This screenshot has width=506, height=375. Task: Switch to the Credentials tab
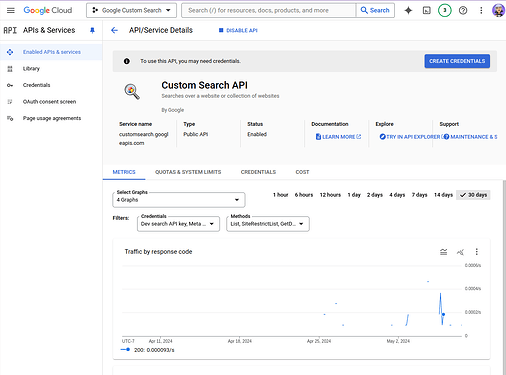pos(258,172)
